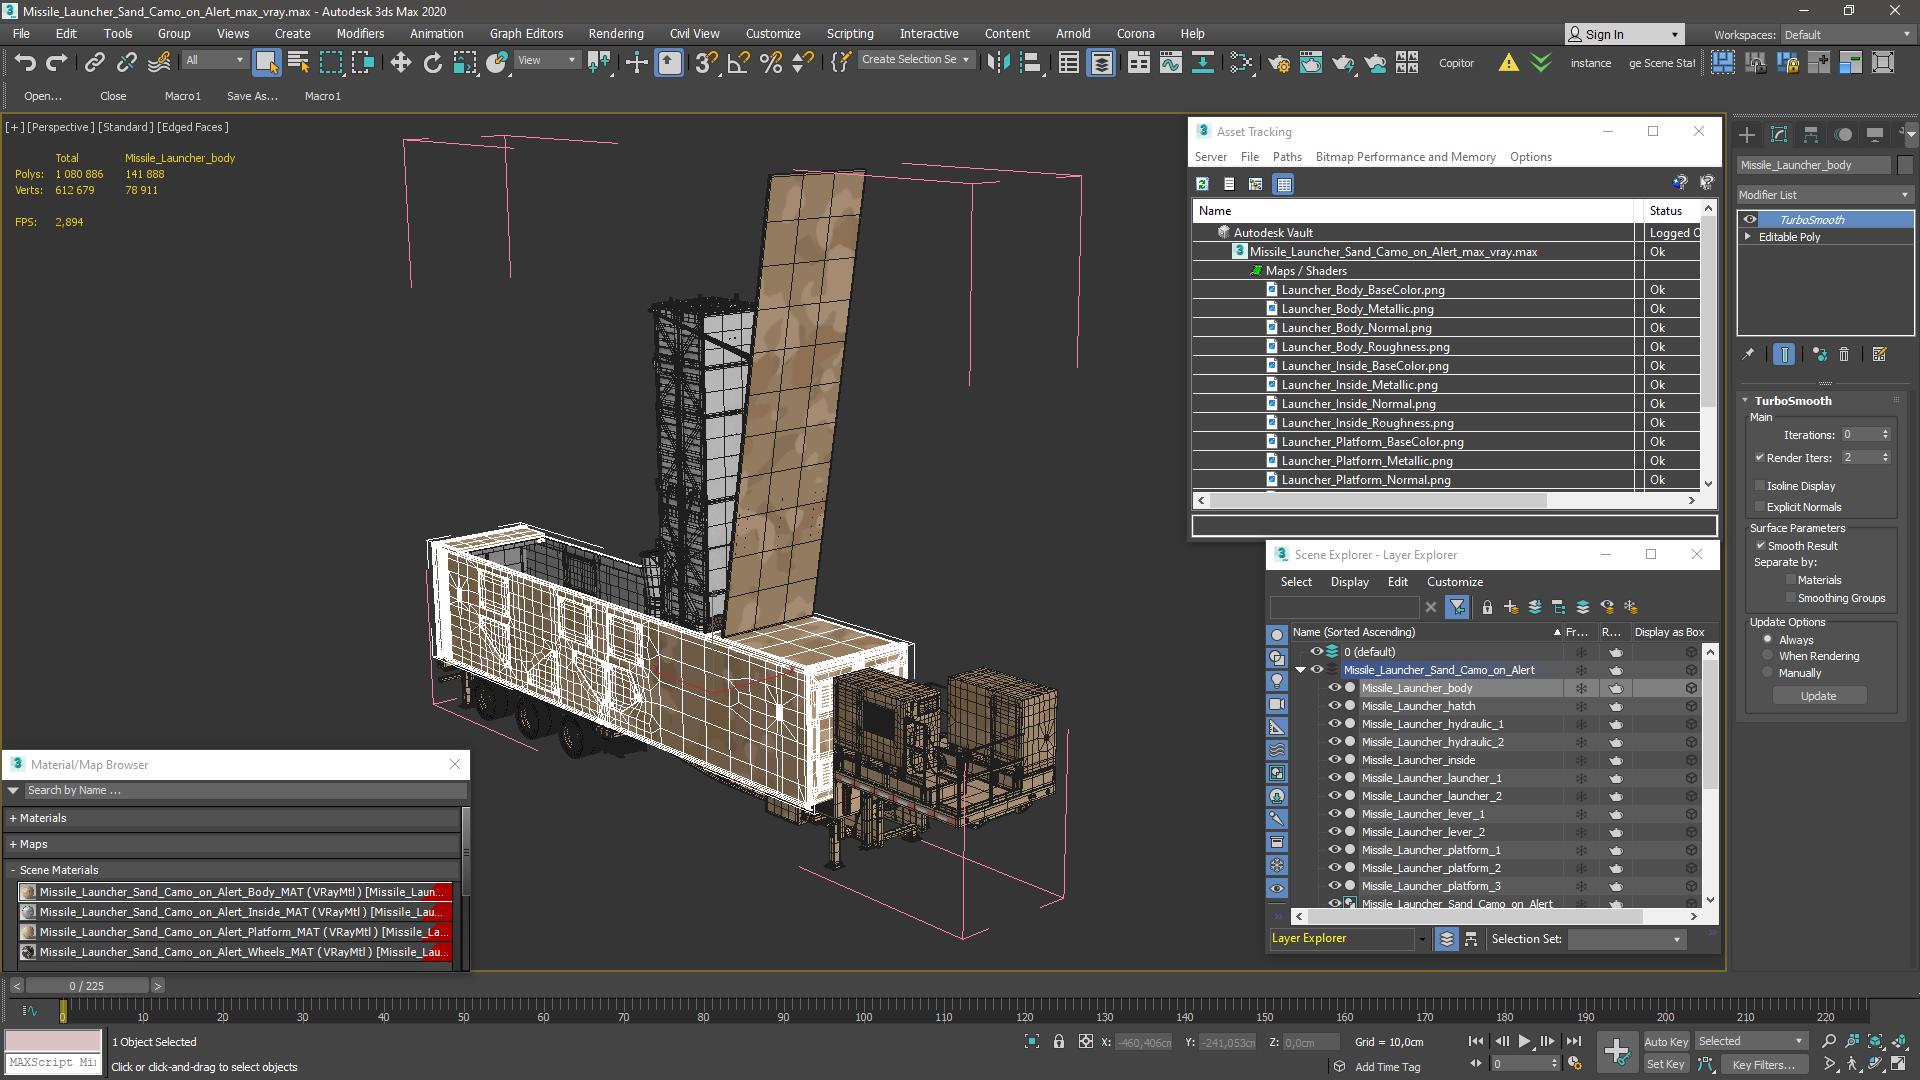Click Refresh icon in Asset Tracking
The image size is (1920, 1080).
click(1202, 184)
